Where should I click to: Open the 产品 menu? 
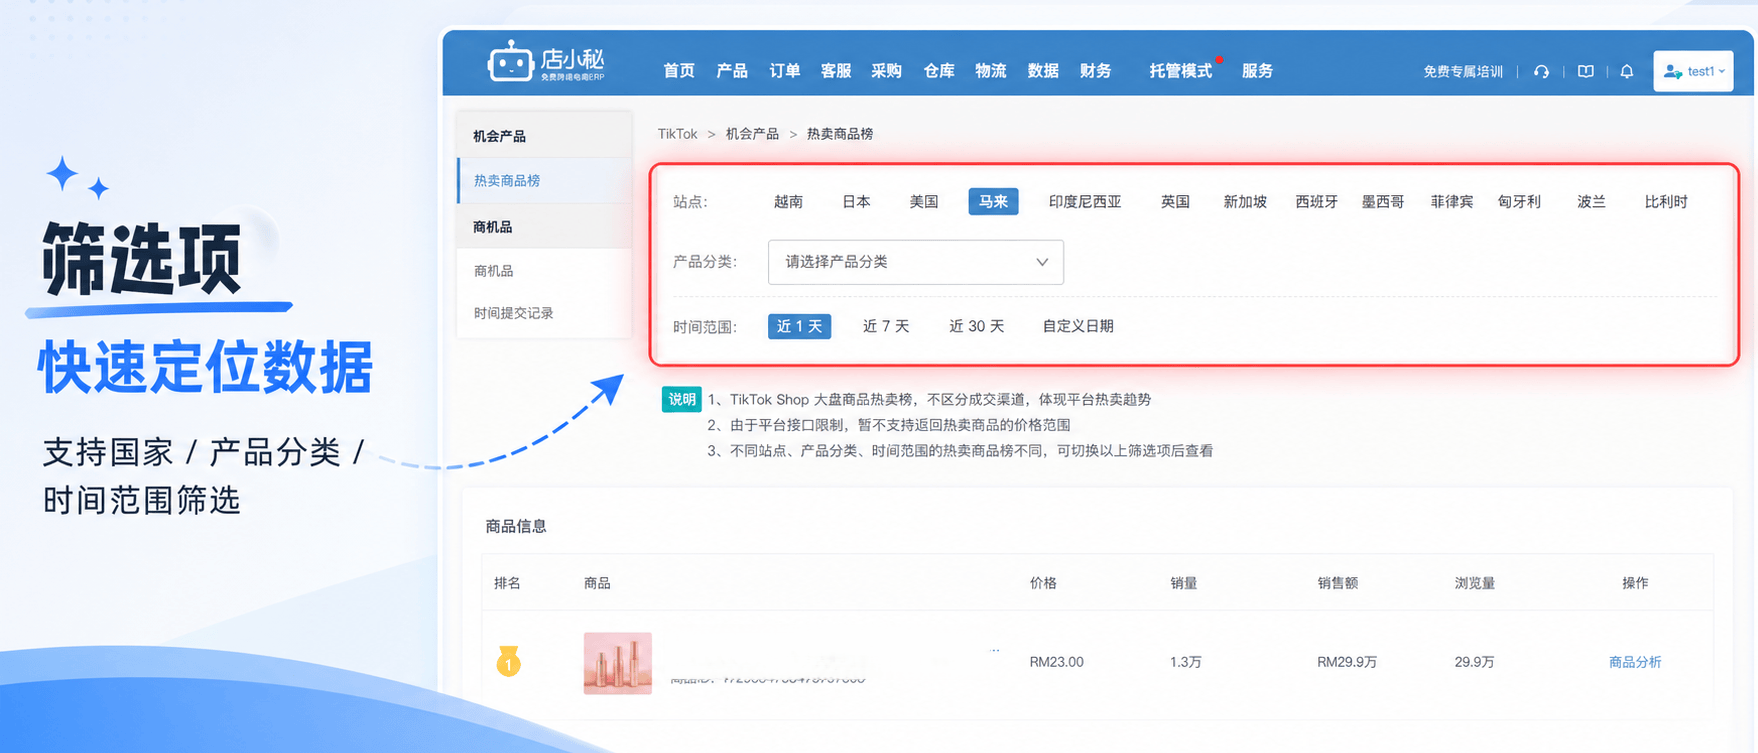[x=732, y=71]
